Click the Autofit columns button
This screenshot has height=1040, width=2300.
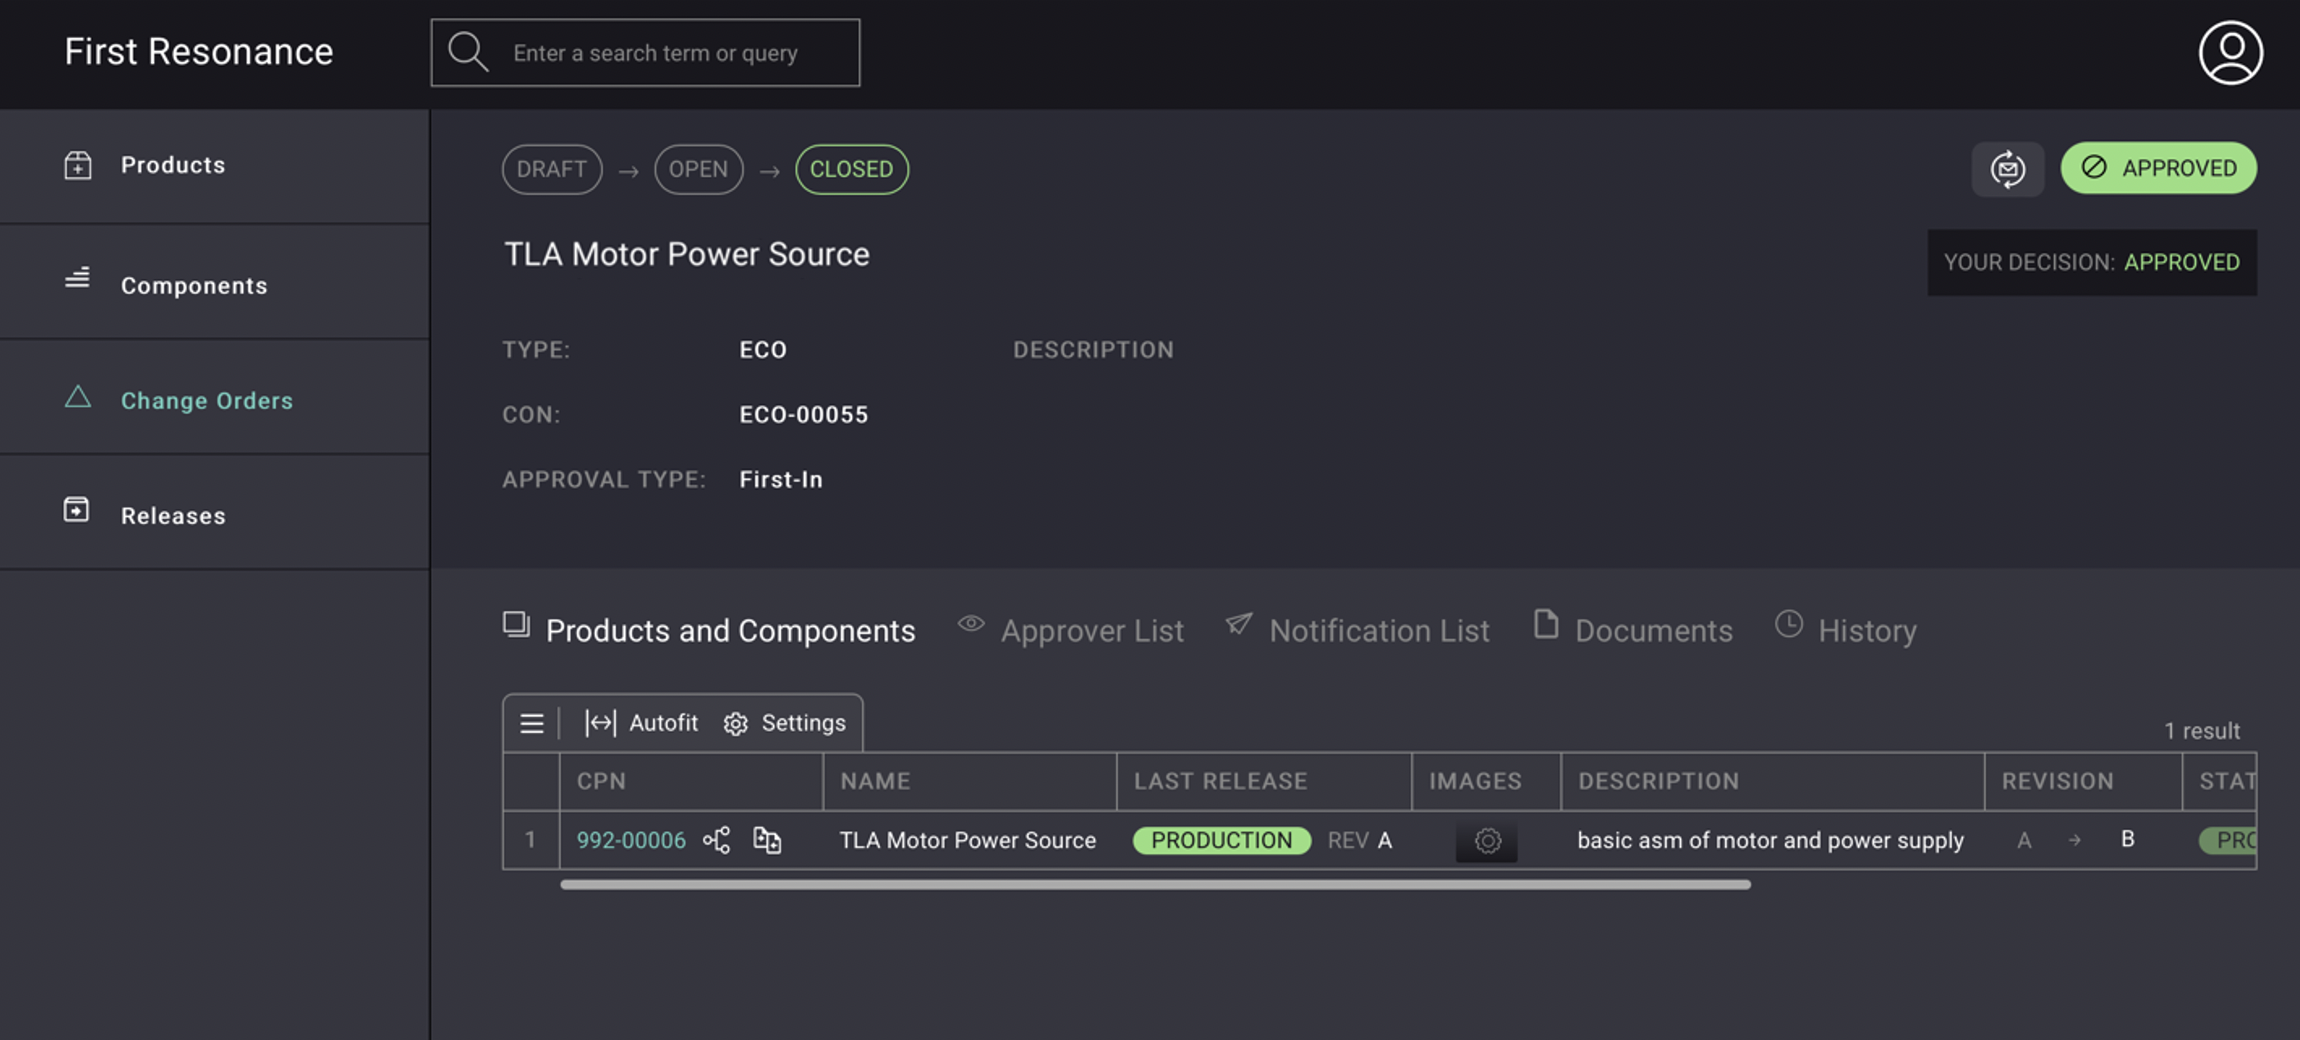(x=642, y=723)
